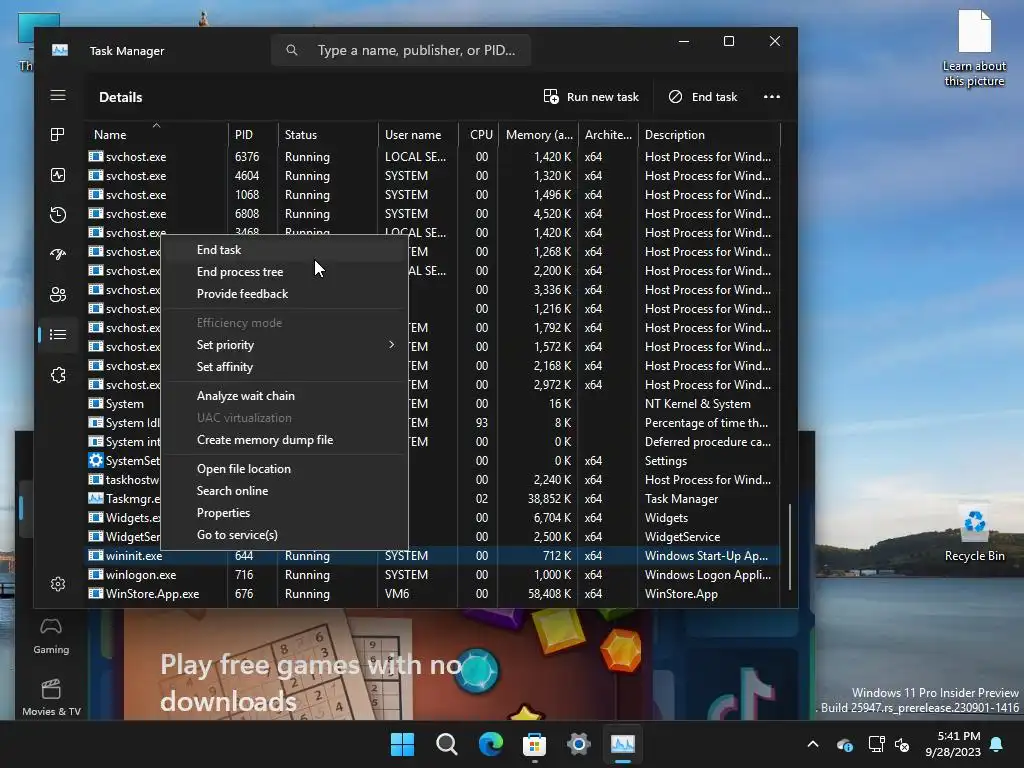Click the Task Manager description cell
This screenshot has height=768, width=1024.
click(681, 499)
